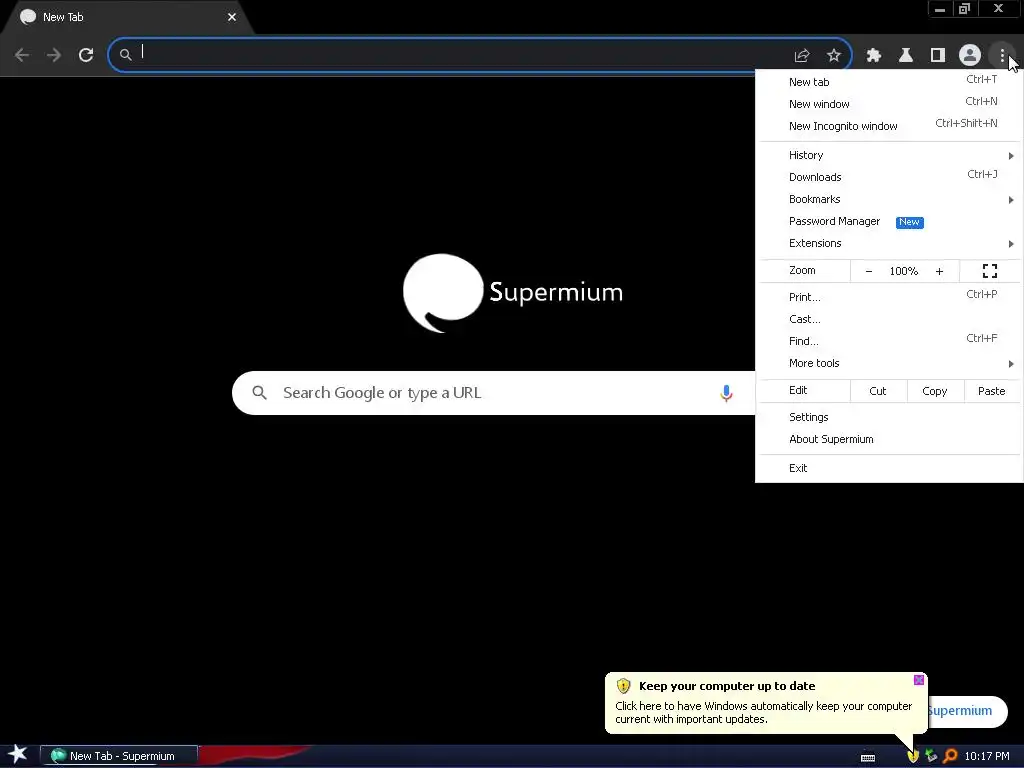Click the magnifier in the Google search box
1024x768 pixels.
coord(259,392)
